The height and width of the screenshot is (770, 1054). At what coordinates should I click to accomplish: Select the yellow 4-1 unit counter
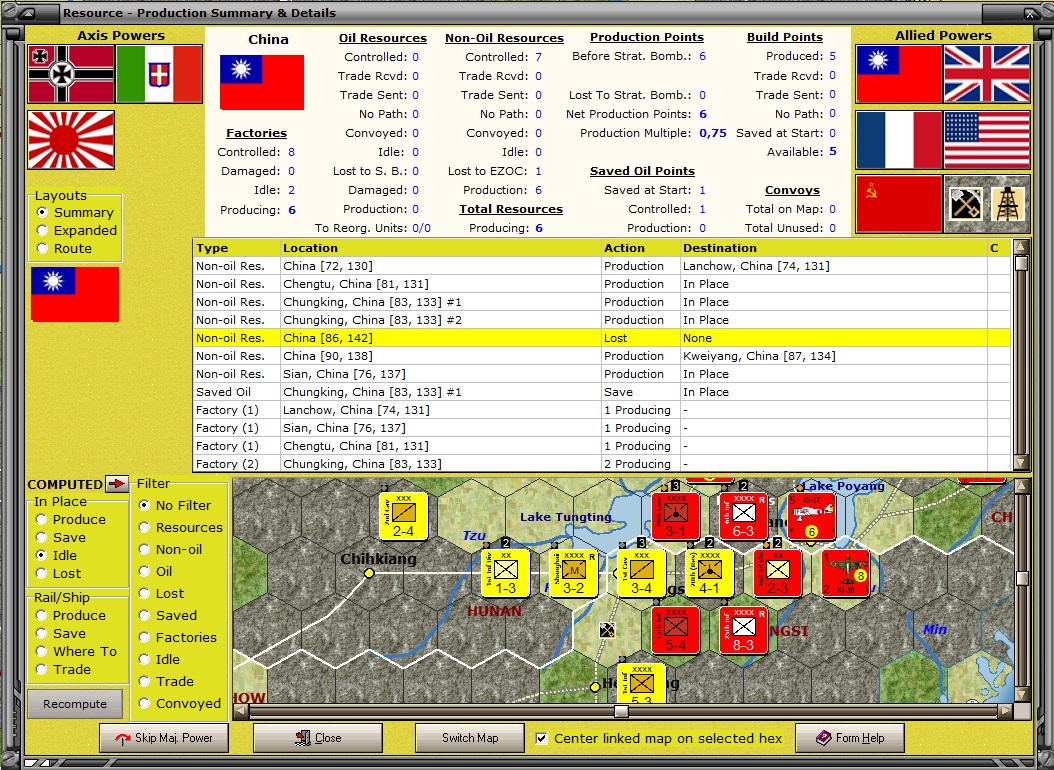pos(709,573)
